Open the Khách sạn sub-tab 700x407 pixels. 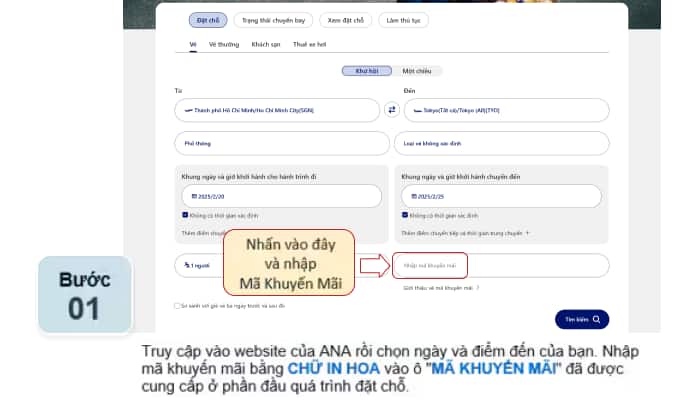266,44
